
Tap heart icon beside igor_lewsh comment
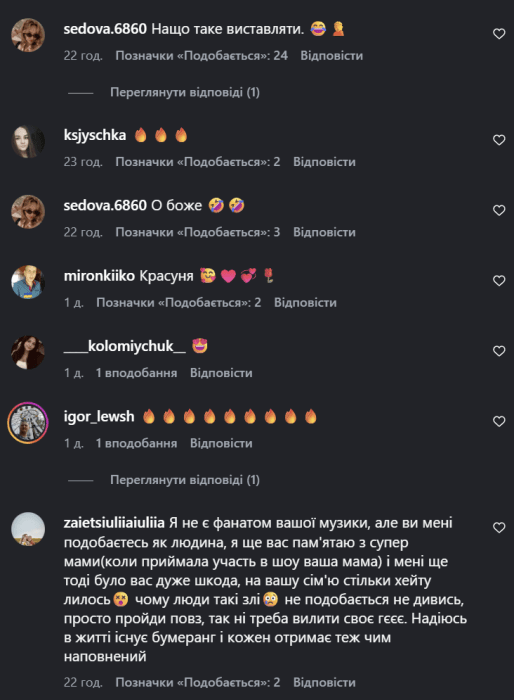499,421
